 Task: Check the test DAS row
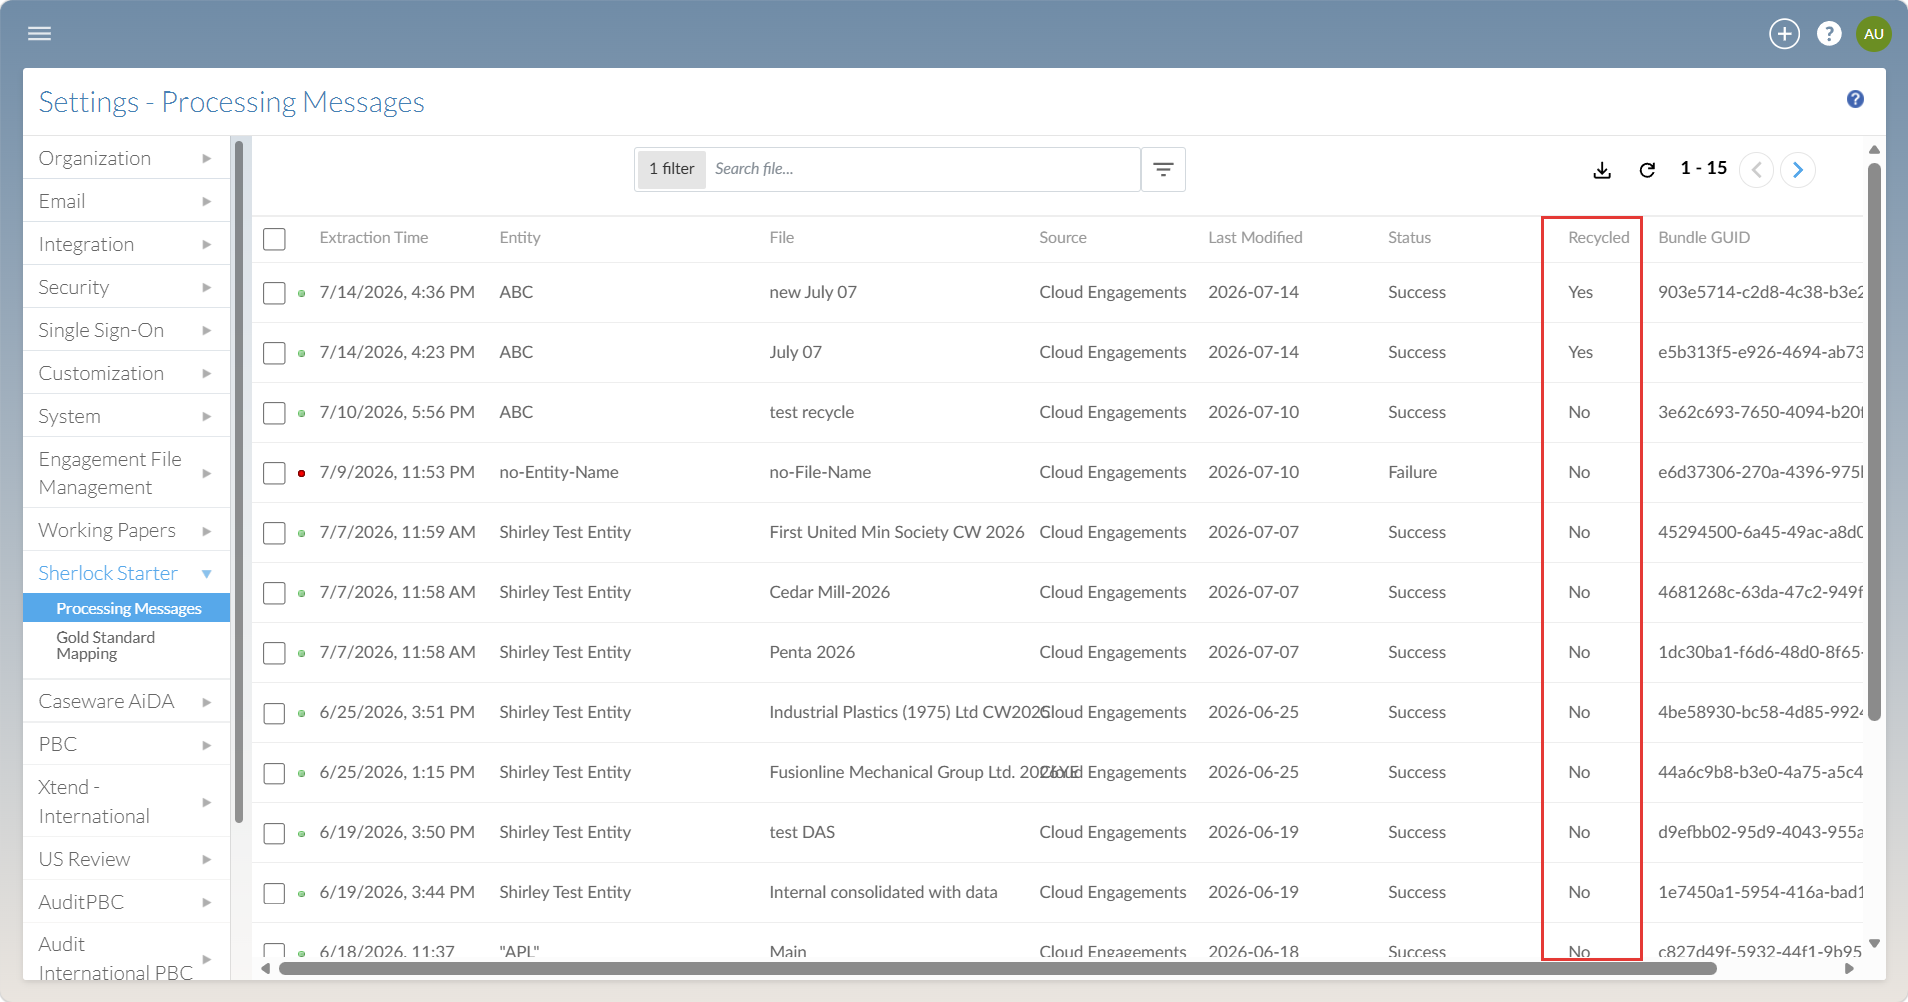tap(274, 833)
